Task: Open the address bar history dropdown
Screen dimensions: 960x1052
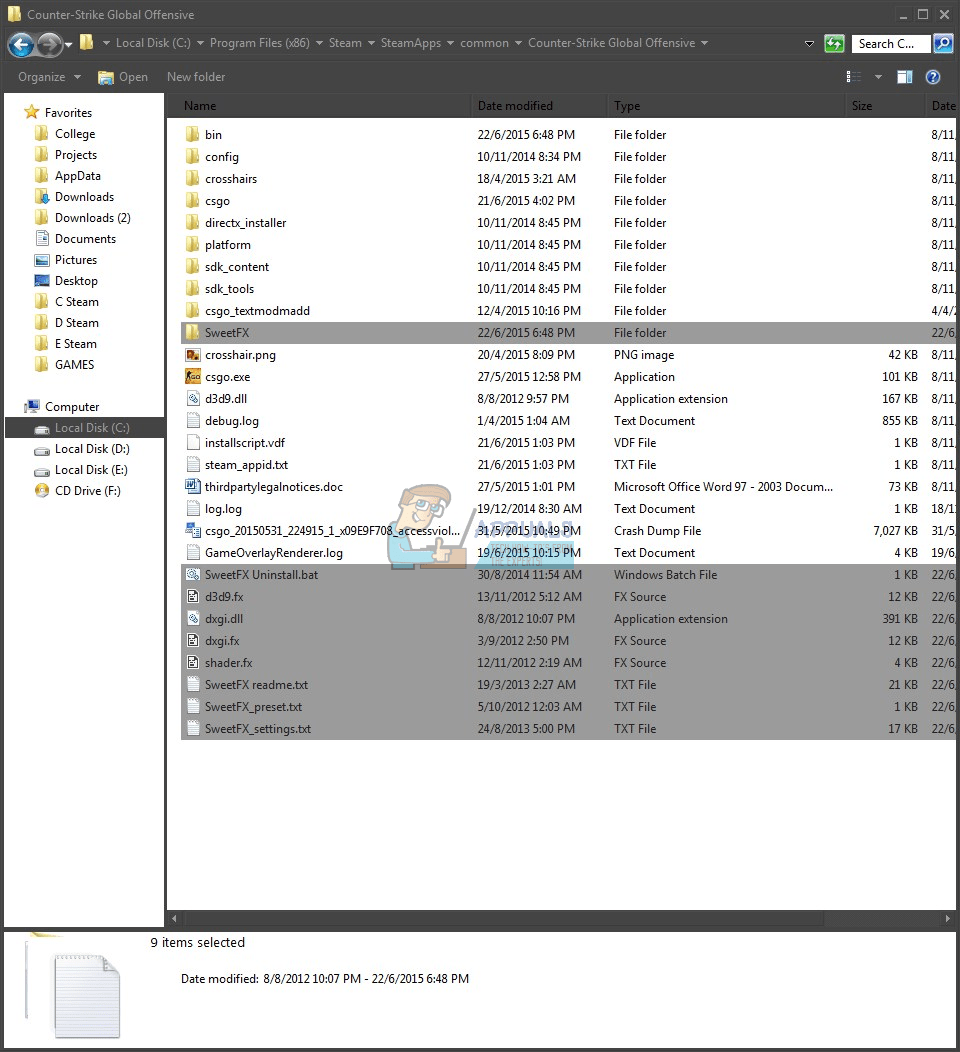Action: [809, 44]
